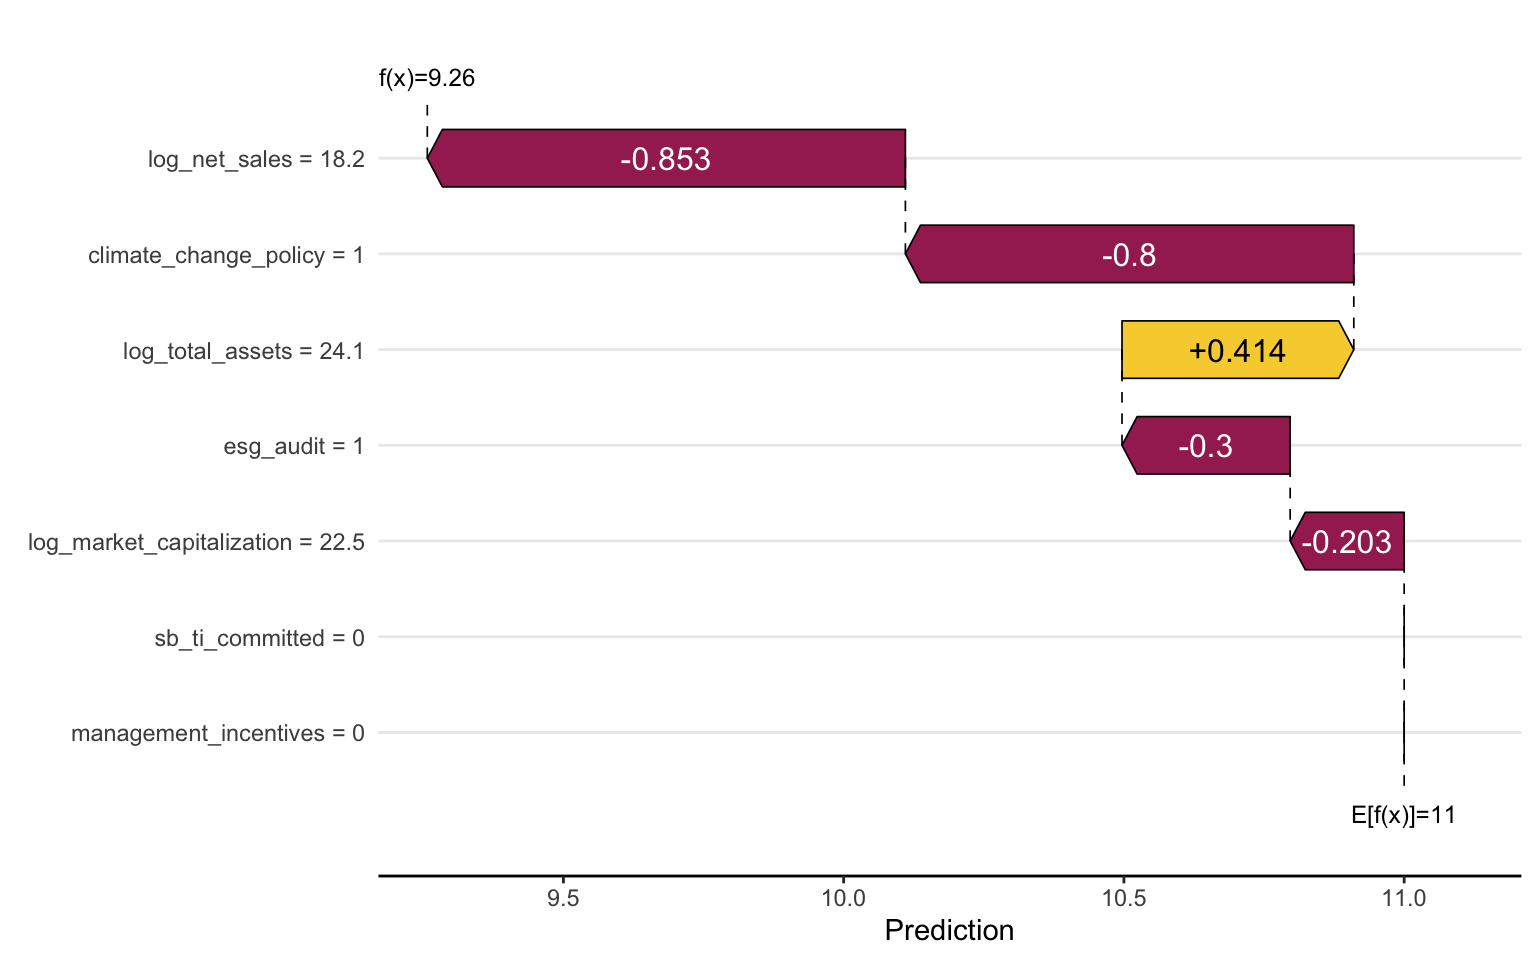Click the 9.5 x-axis tick label
Image resolution: width=1536 pixels, height=960 pixels.
tap(563, 898)
